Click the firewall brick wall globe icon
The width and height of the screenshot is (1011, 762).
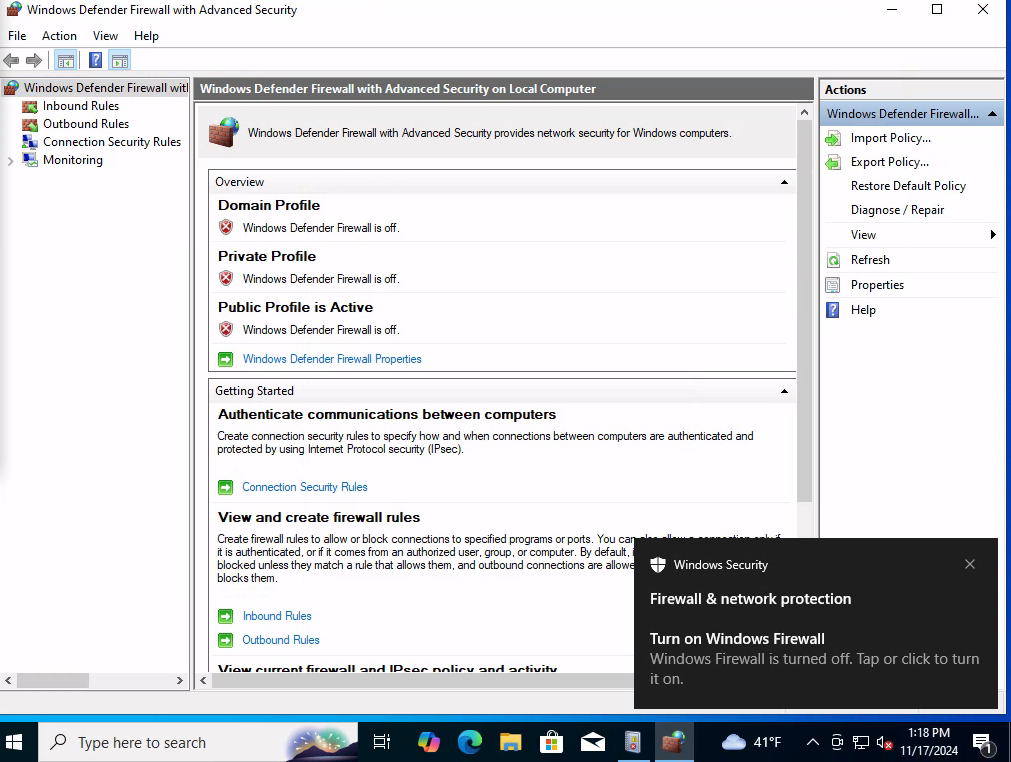pos(224,132)
